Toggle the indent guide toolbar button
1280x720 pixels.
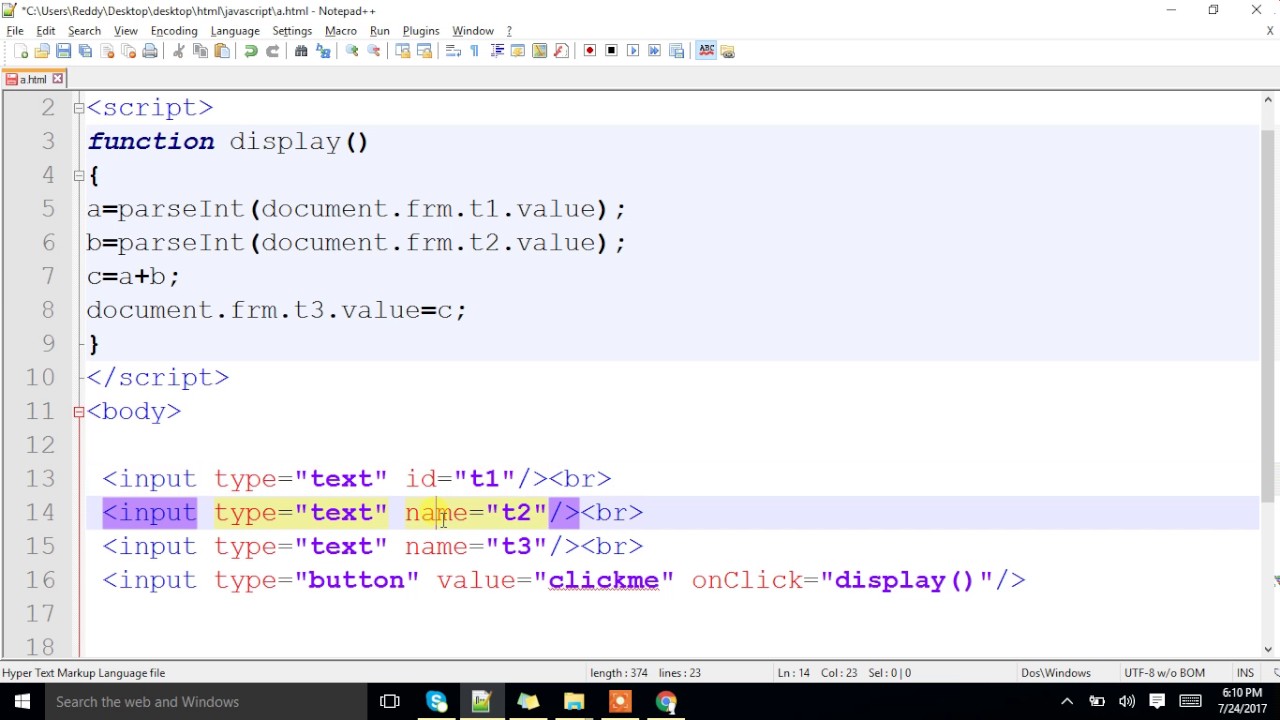(x=496, y=51)
